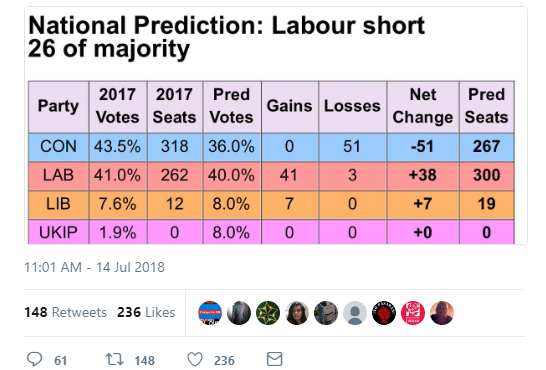Open the 11:01 AM - 14 Jul 2018 timestamp
Viewport: 546px width, 370px height.
(94, 267)
